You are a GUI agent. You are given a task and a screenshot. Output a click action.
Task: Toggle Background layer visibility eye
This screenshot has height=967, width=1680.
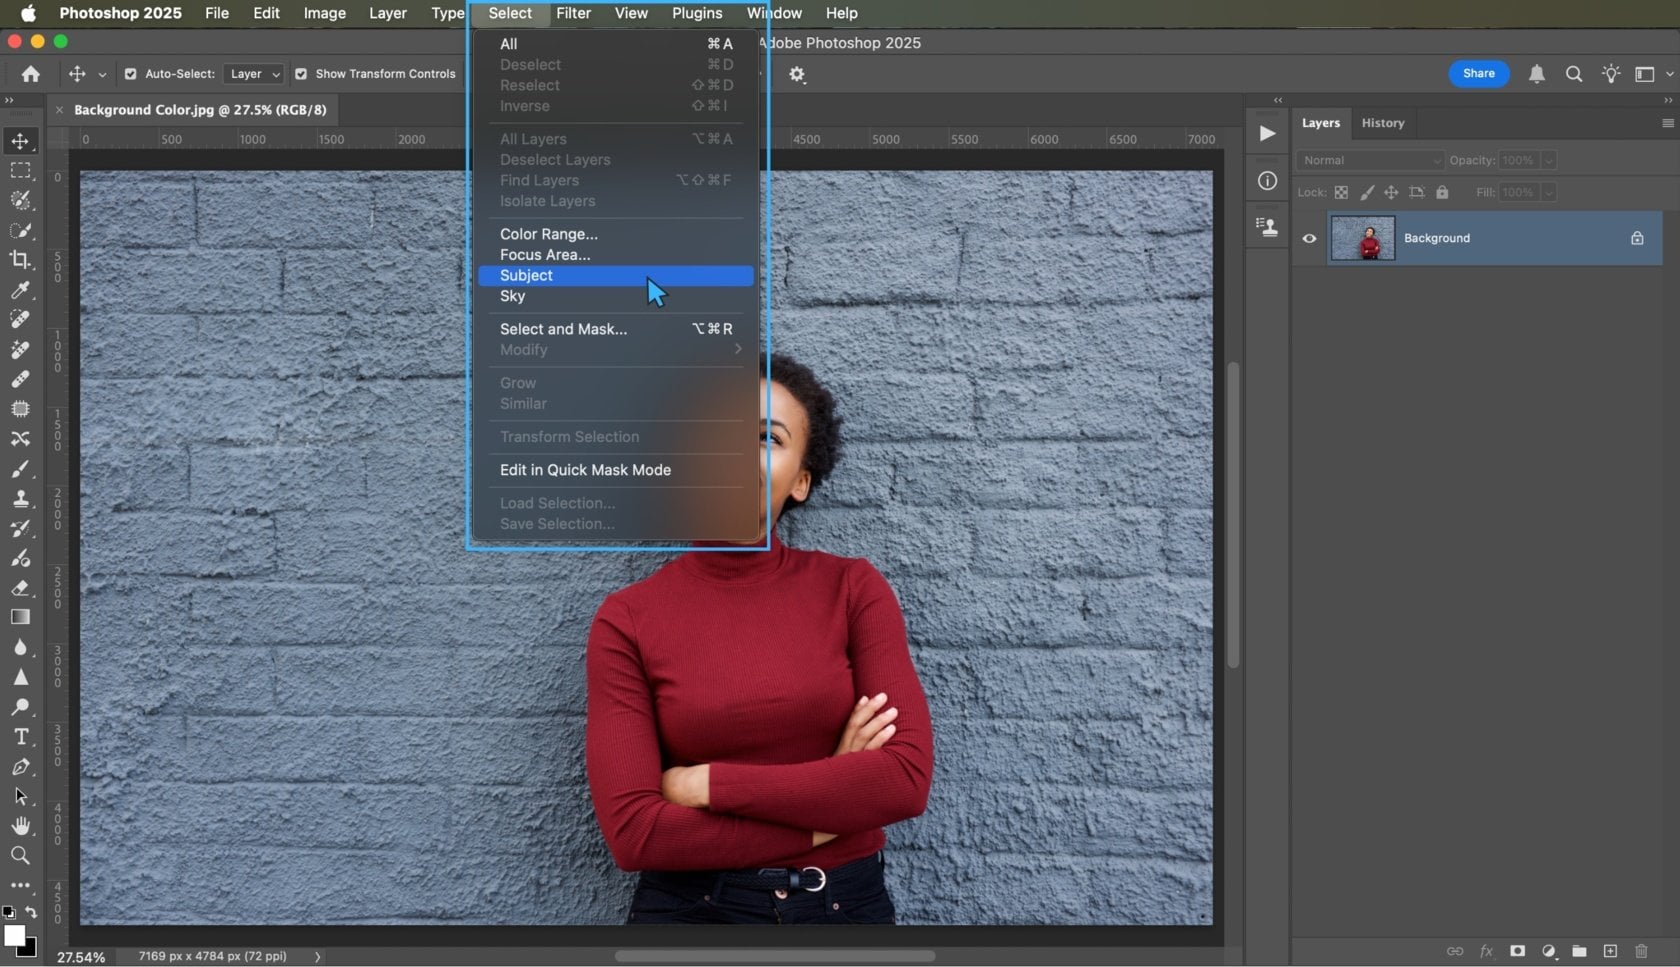point(1309,238)
